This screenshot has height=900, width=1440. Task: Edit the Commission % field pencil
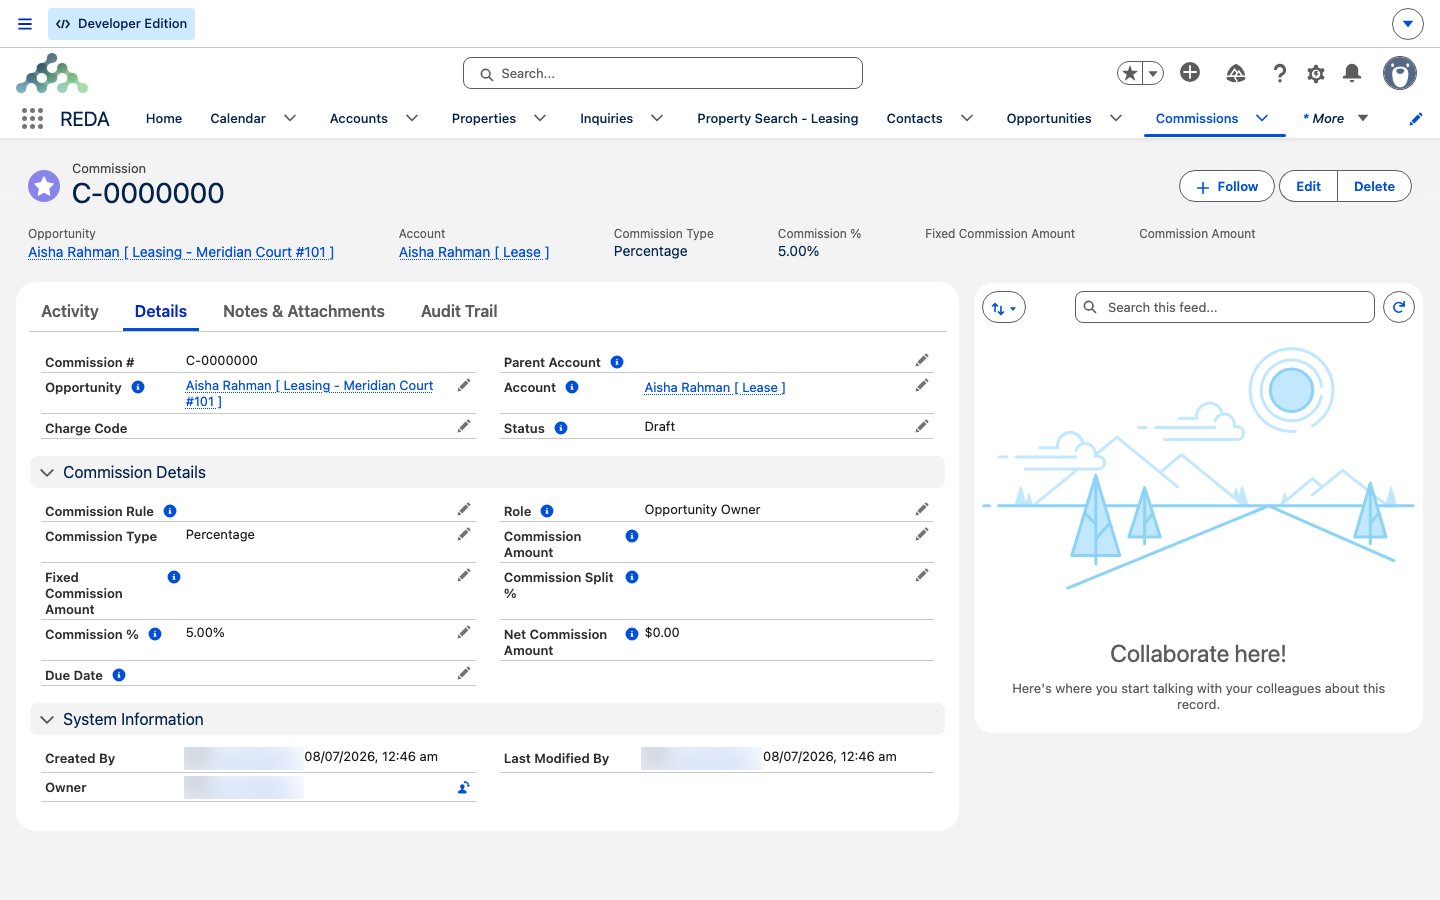(464, 633)
